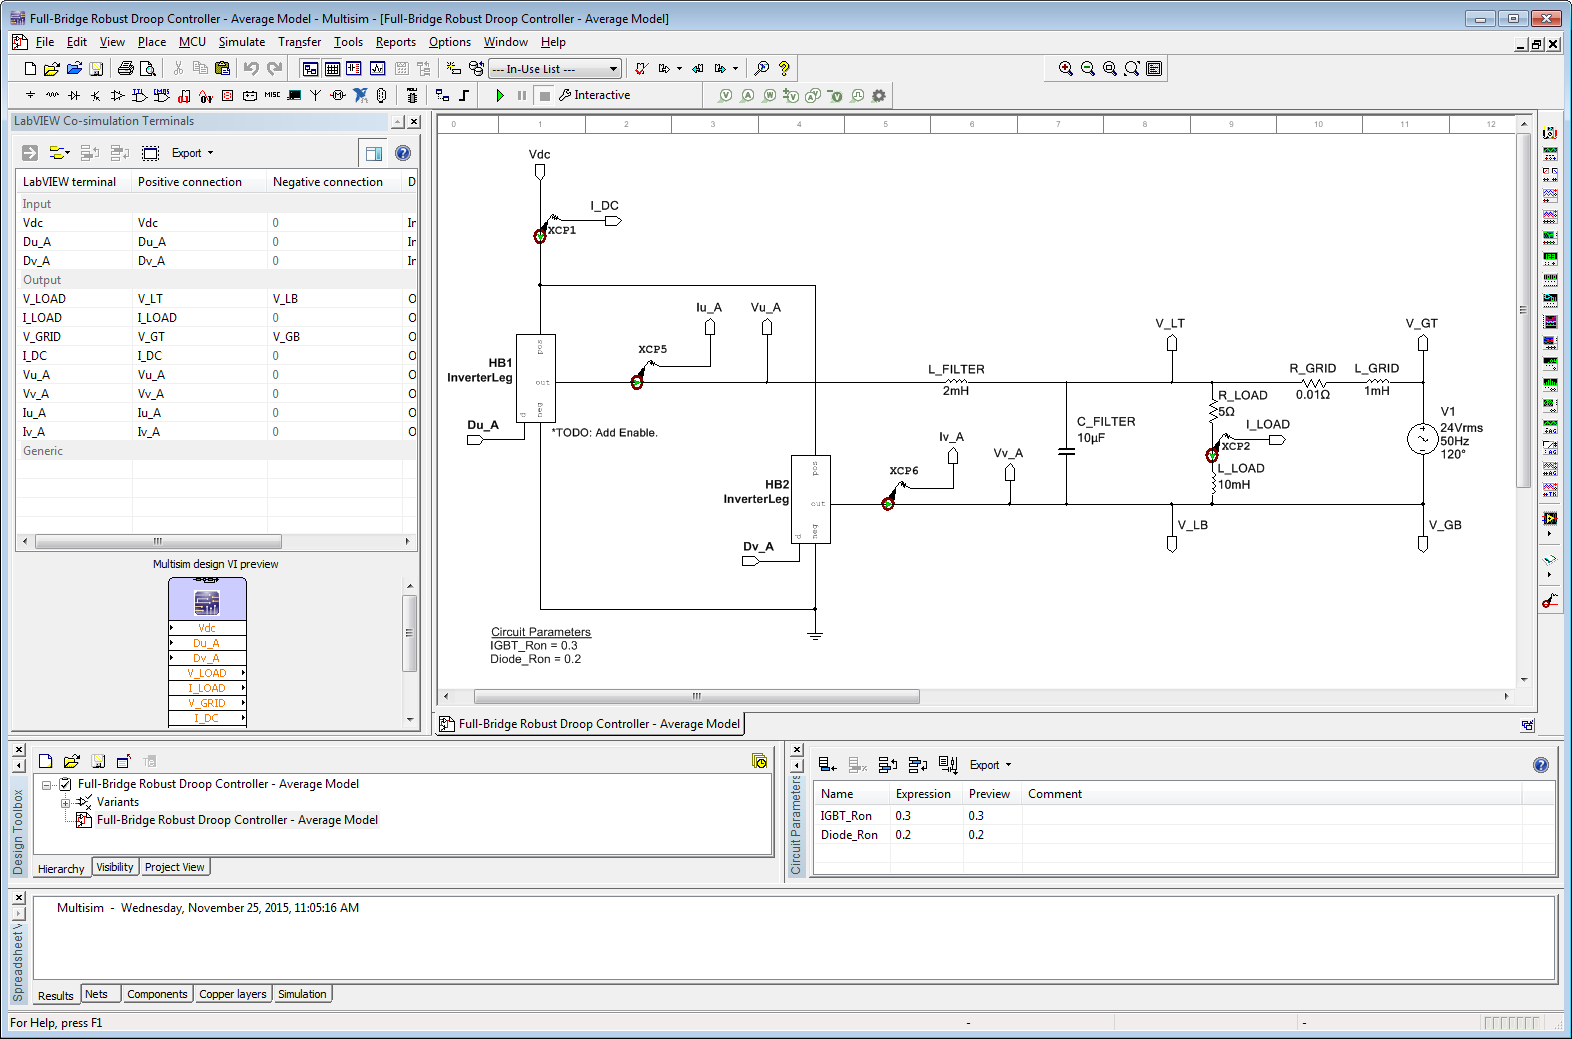Expand the Variants tree node

tap(65, 803)
